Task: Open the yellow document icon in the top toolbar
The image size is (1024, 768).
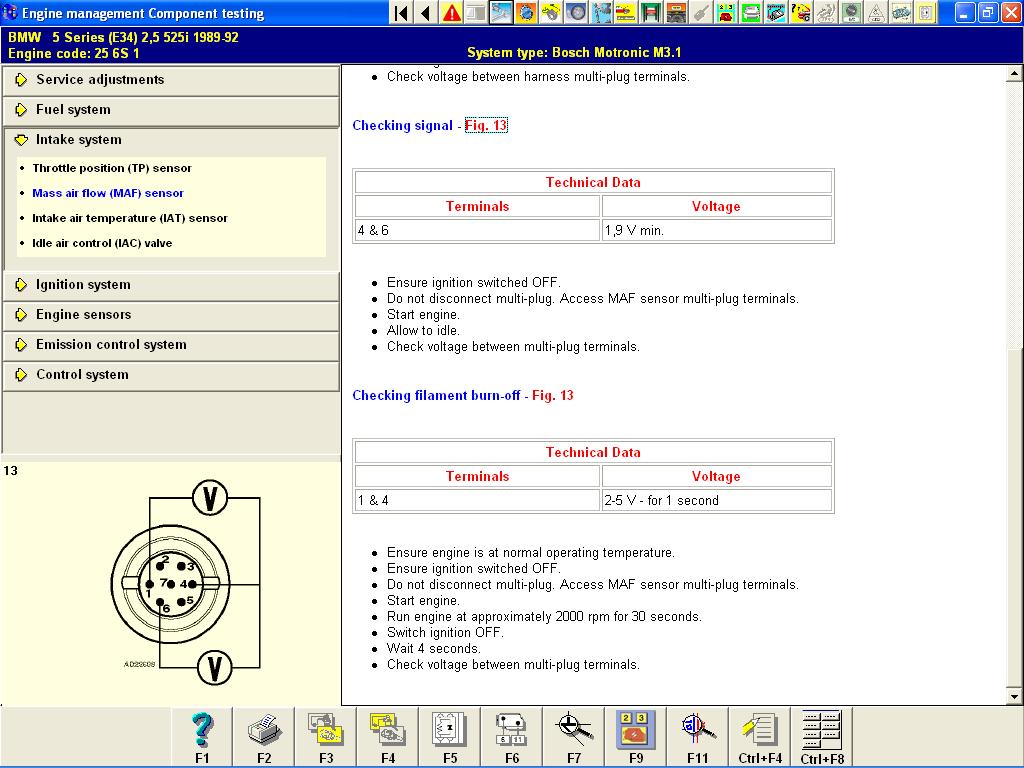Action: pyautogui.click(x=925, y=12)
